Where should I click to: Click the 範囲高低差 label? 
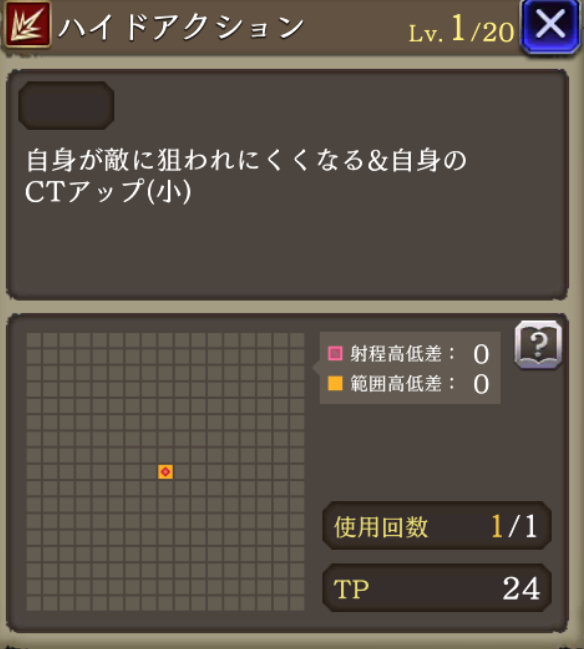(x=396, y=384)
